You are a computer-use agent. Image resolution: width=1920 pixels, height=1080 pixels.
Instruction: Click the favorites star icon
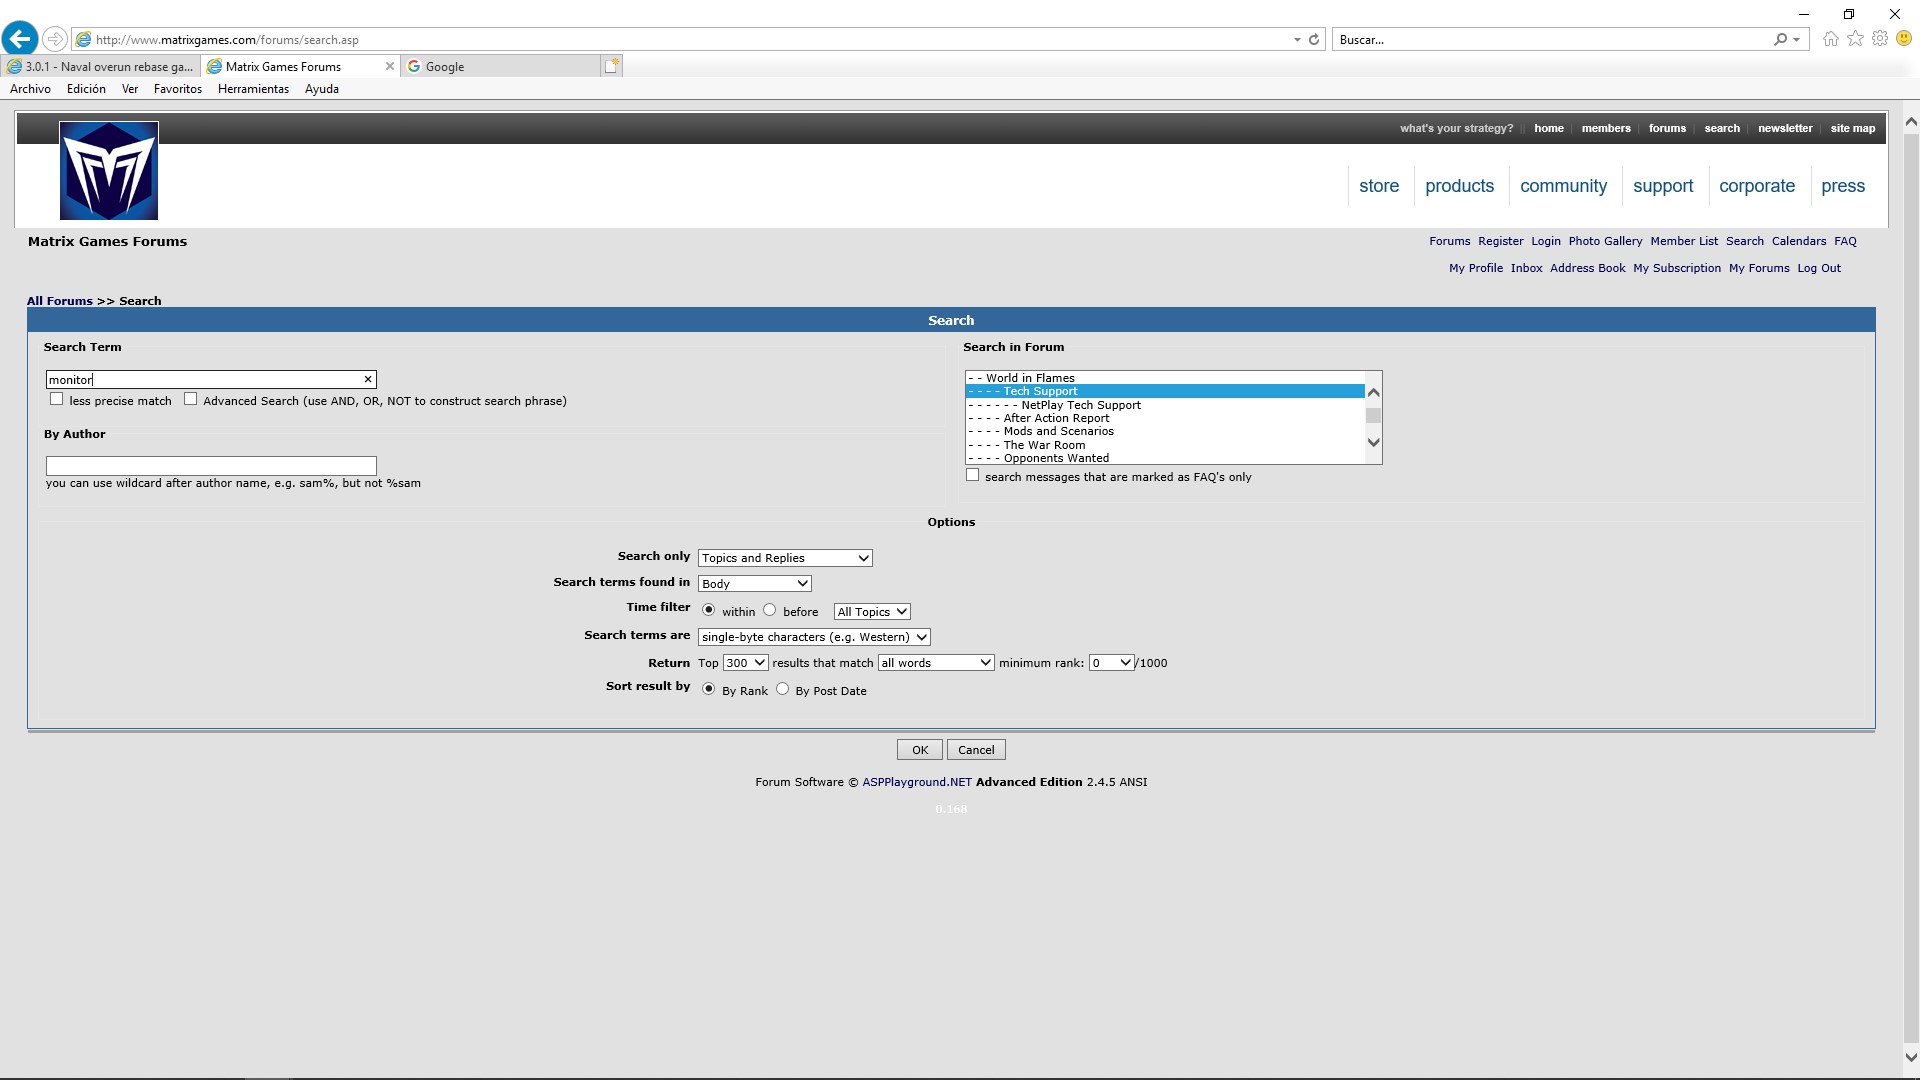click(1855, 39)
